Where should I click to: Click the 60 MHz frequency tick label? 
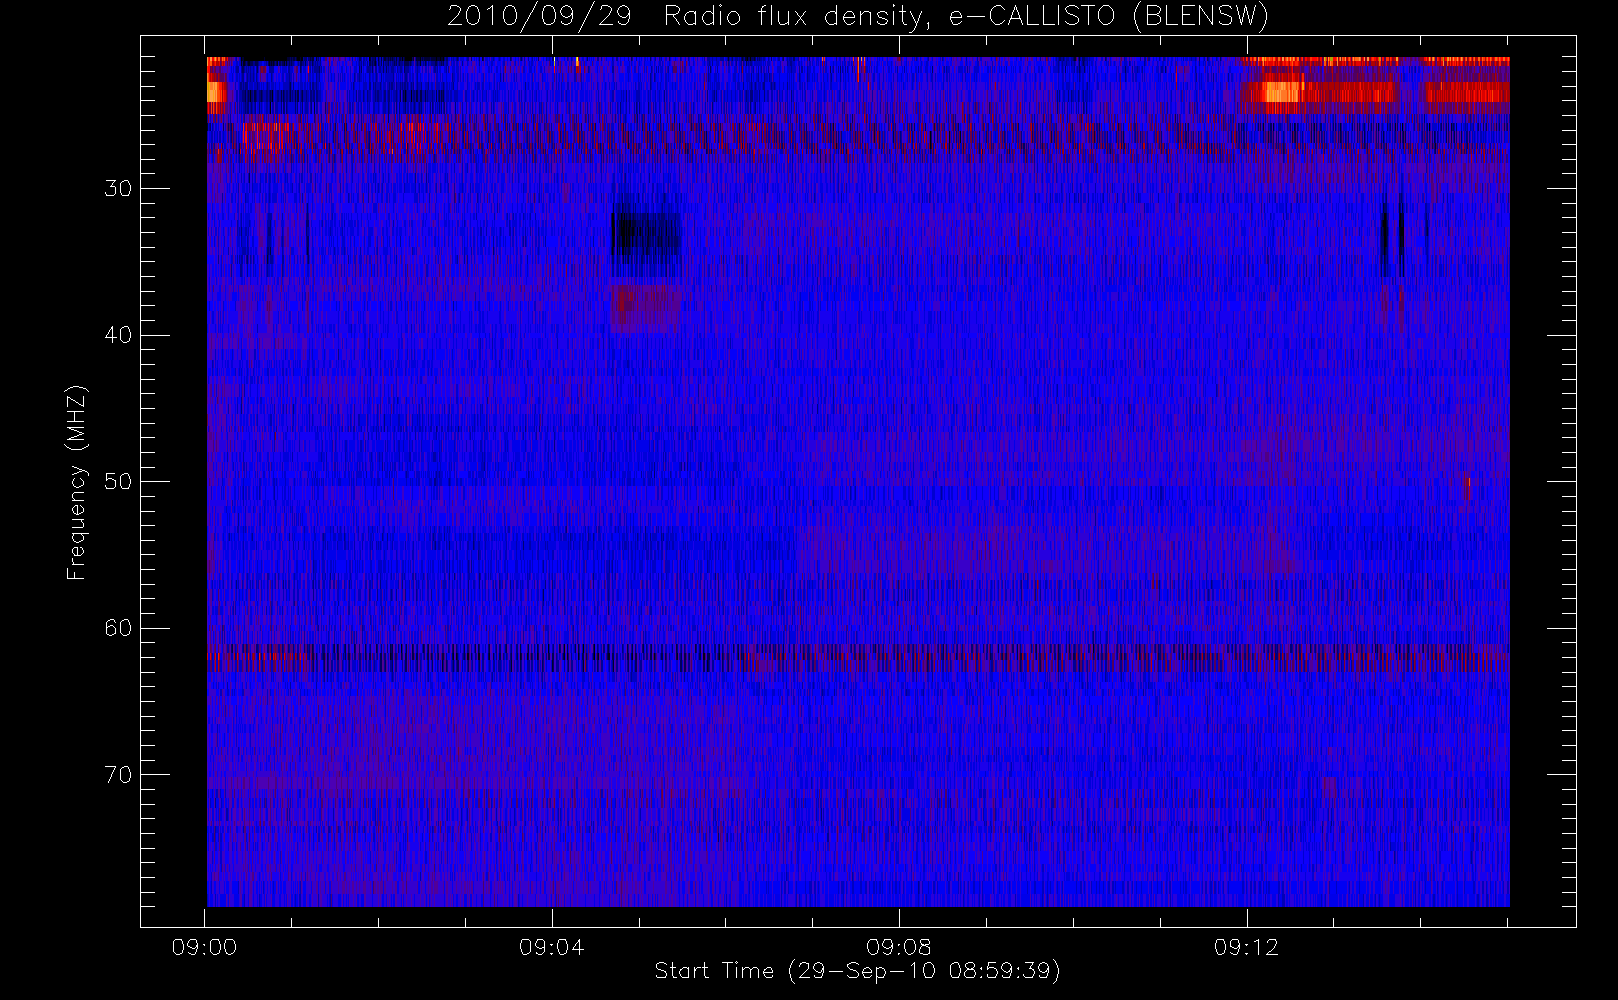(x=117, y=628)
